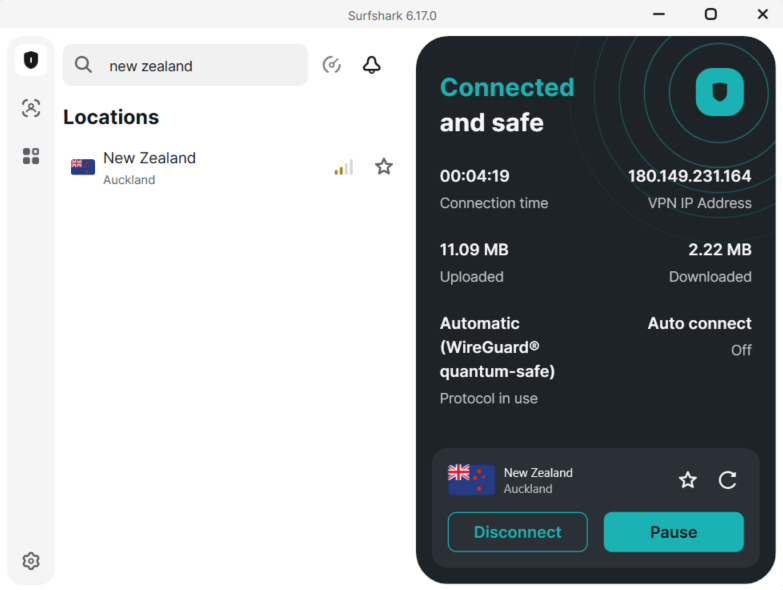Open the products grid icon in sidebar
Screen dimensions: 783x590
31,156
